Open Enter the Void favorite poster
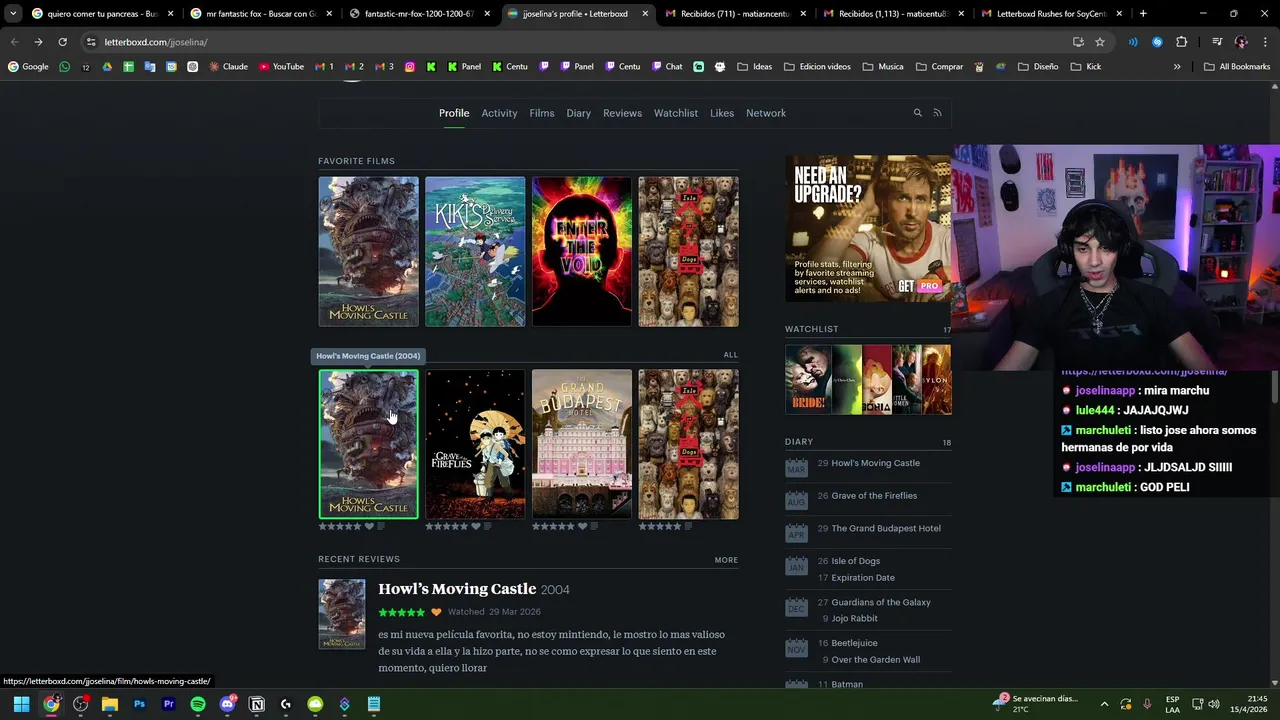Screen dimensions: 1280x720 click(x=582, y=252)
